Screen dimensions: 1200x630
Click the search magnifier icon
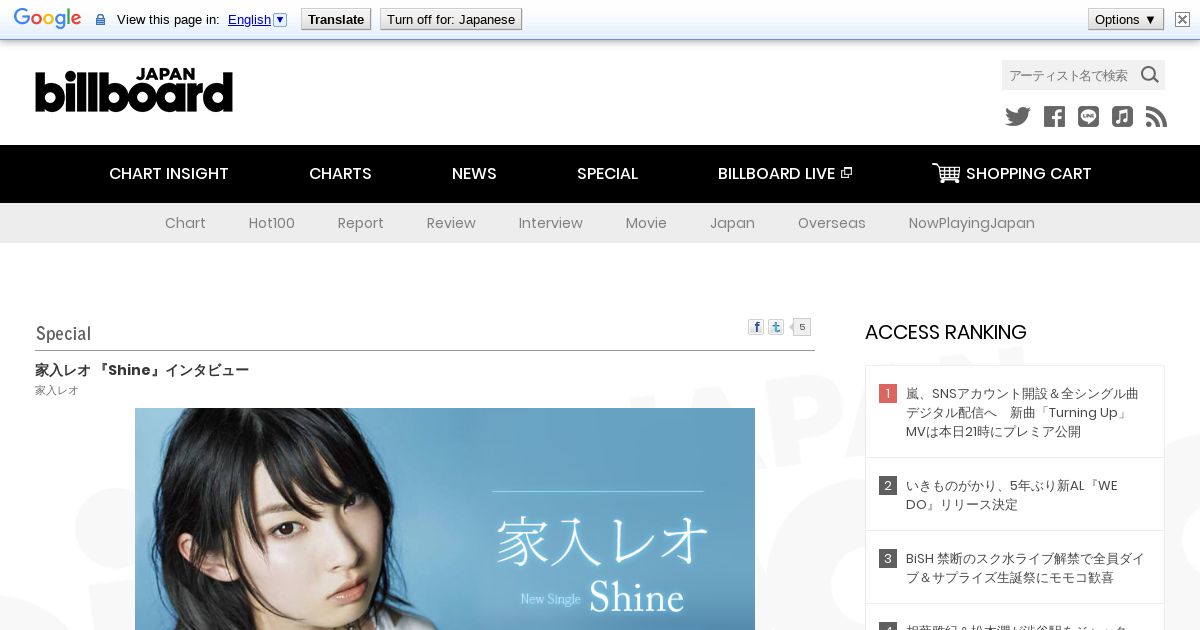(x=1150, y=75)
